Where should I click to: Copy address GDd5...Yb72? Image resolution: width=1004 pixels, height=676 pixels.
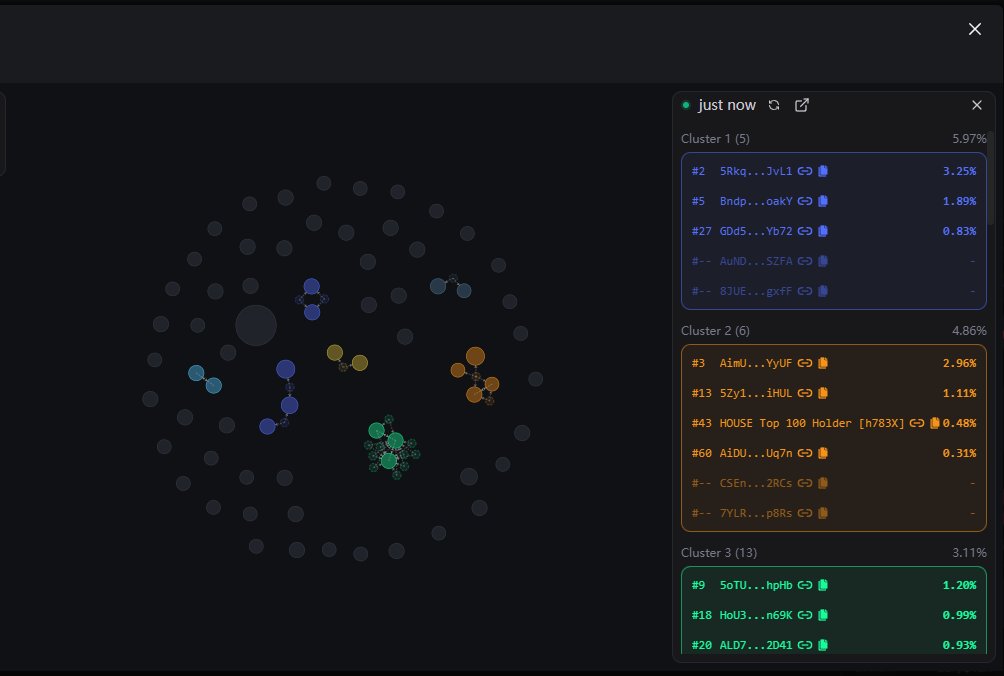point(823,231)
